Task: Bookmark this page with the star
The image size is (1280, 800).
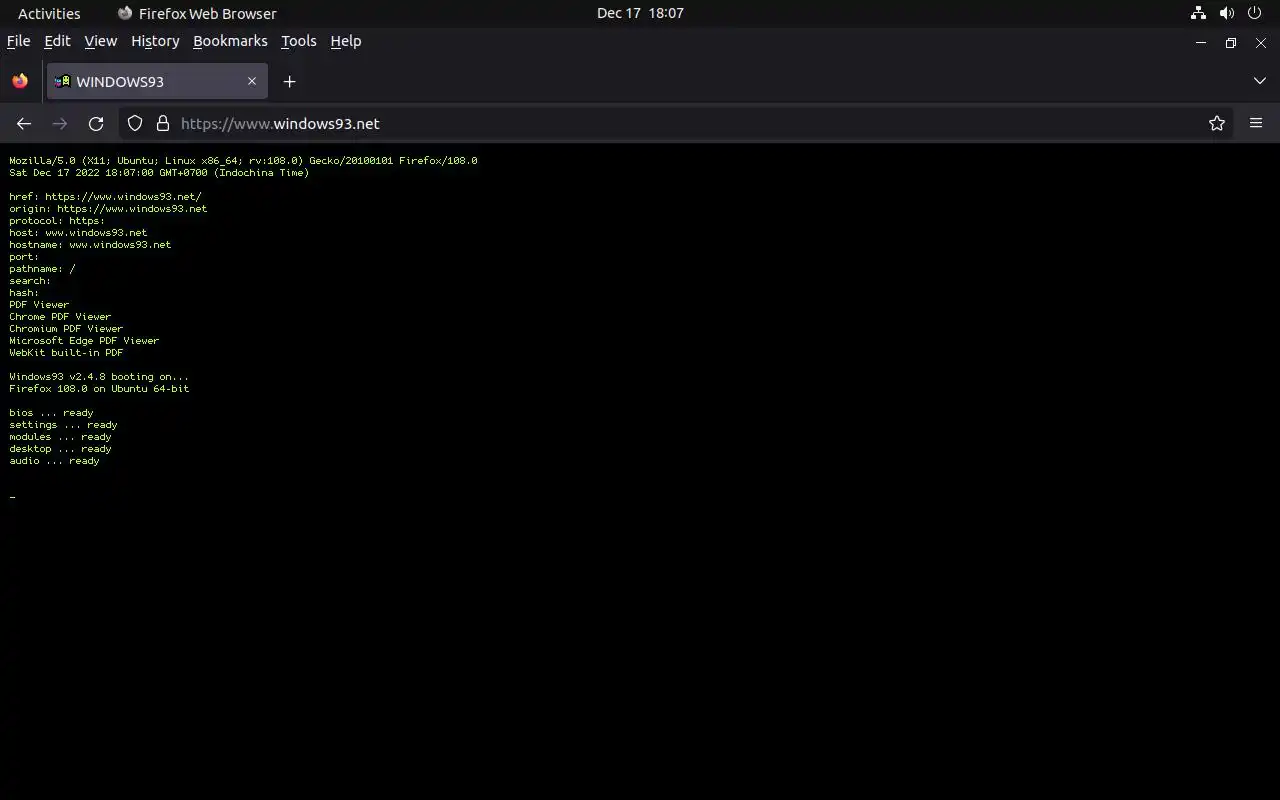Action: [1217, 124]
